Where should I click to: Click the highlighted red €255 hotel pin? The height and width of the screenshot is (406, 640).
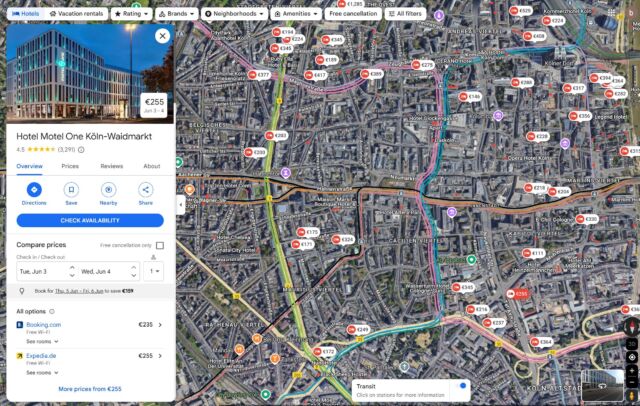(518, 293)
